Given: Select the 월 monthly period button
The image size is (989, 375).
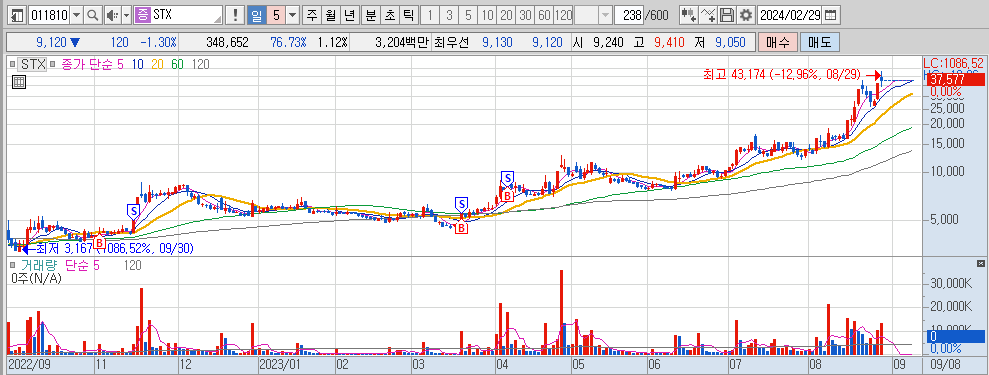Looking at the screenshot, I should tap(330, 15).
